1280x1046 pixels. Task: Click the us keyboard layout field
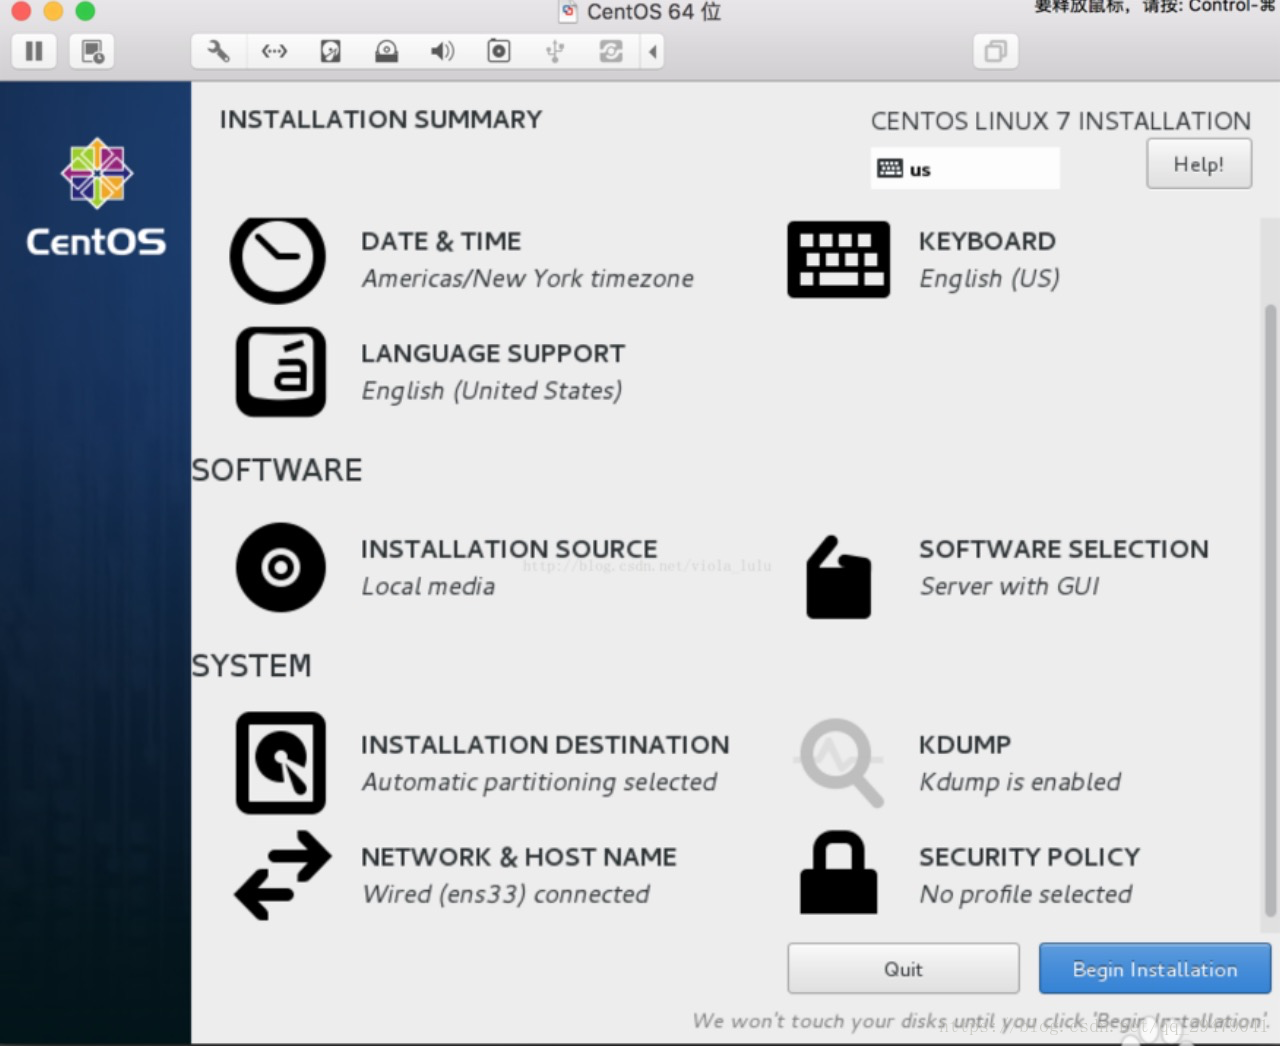tap(965, 168)
